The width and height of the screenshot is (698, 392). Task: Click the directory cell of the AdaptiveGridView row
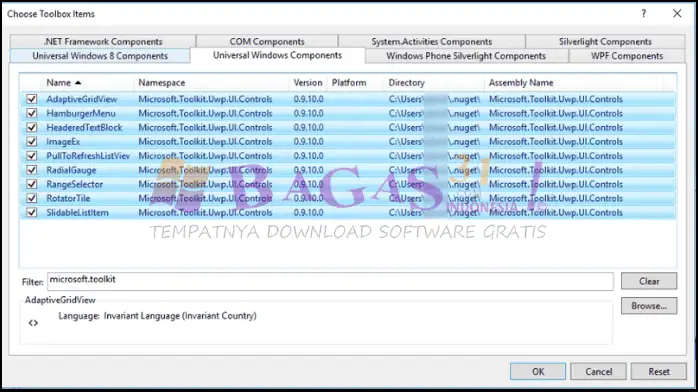coord(434,99)
